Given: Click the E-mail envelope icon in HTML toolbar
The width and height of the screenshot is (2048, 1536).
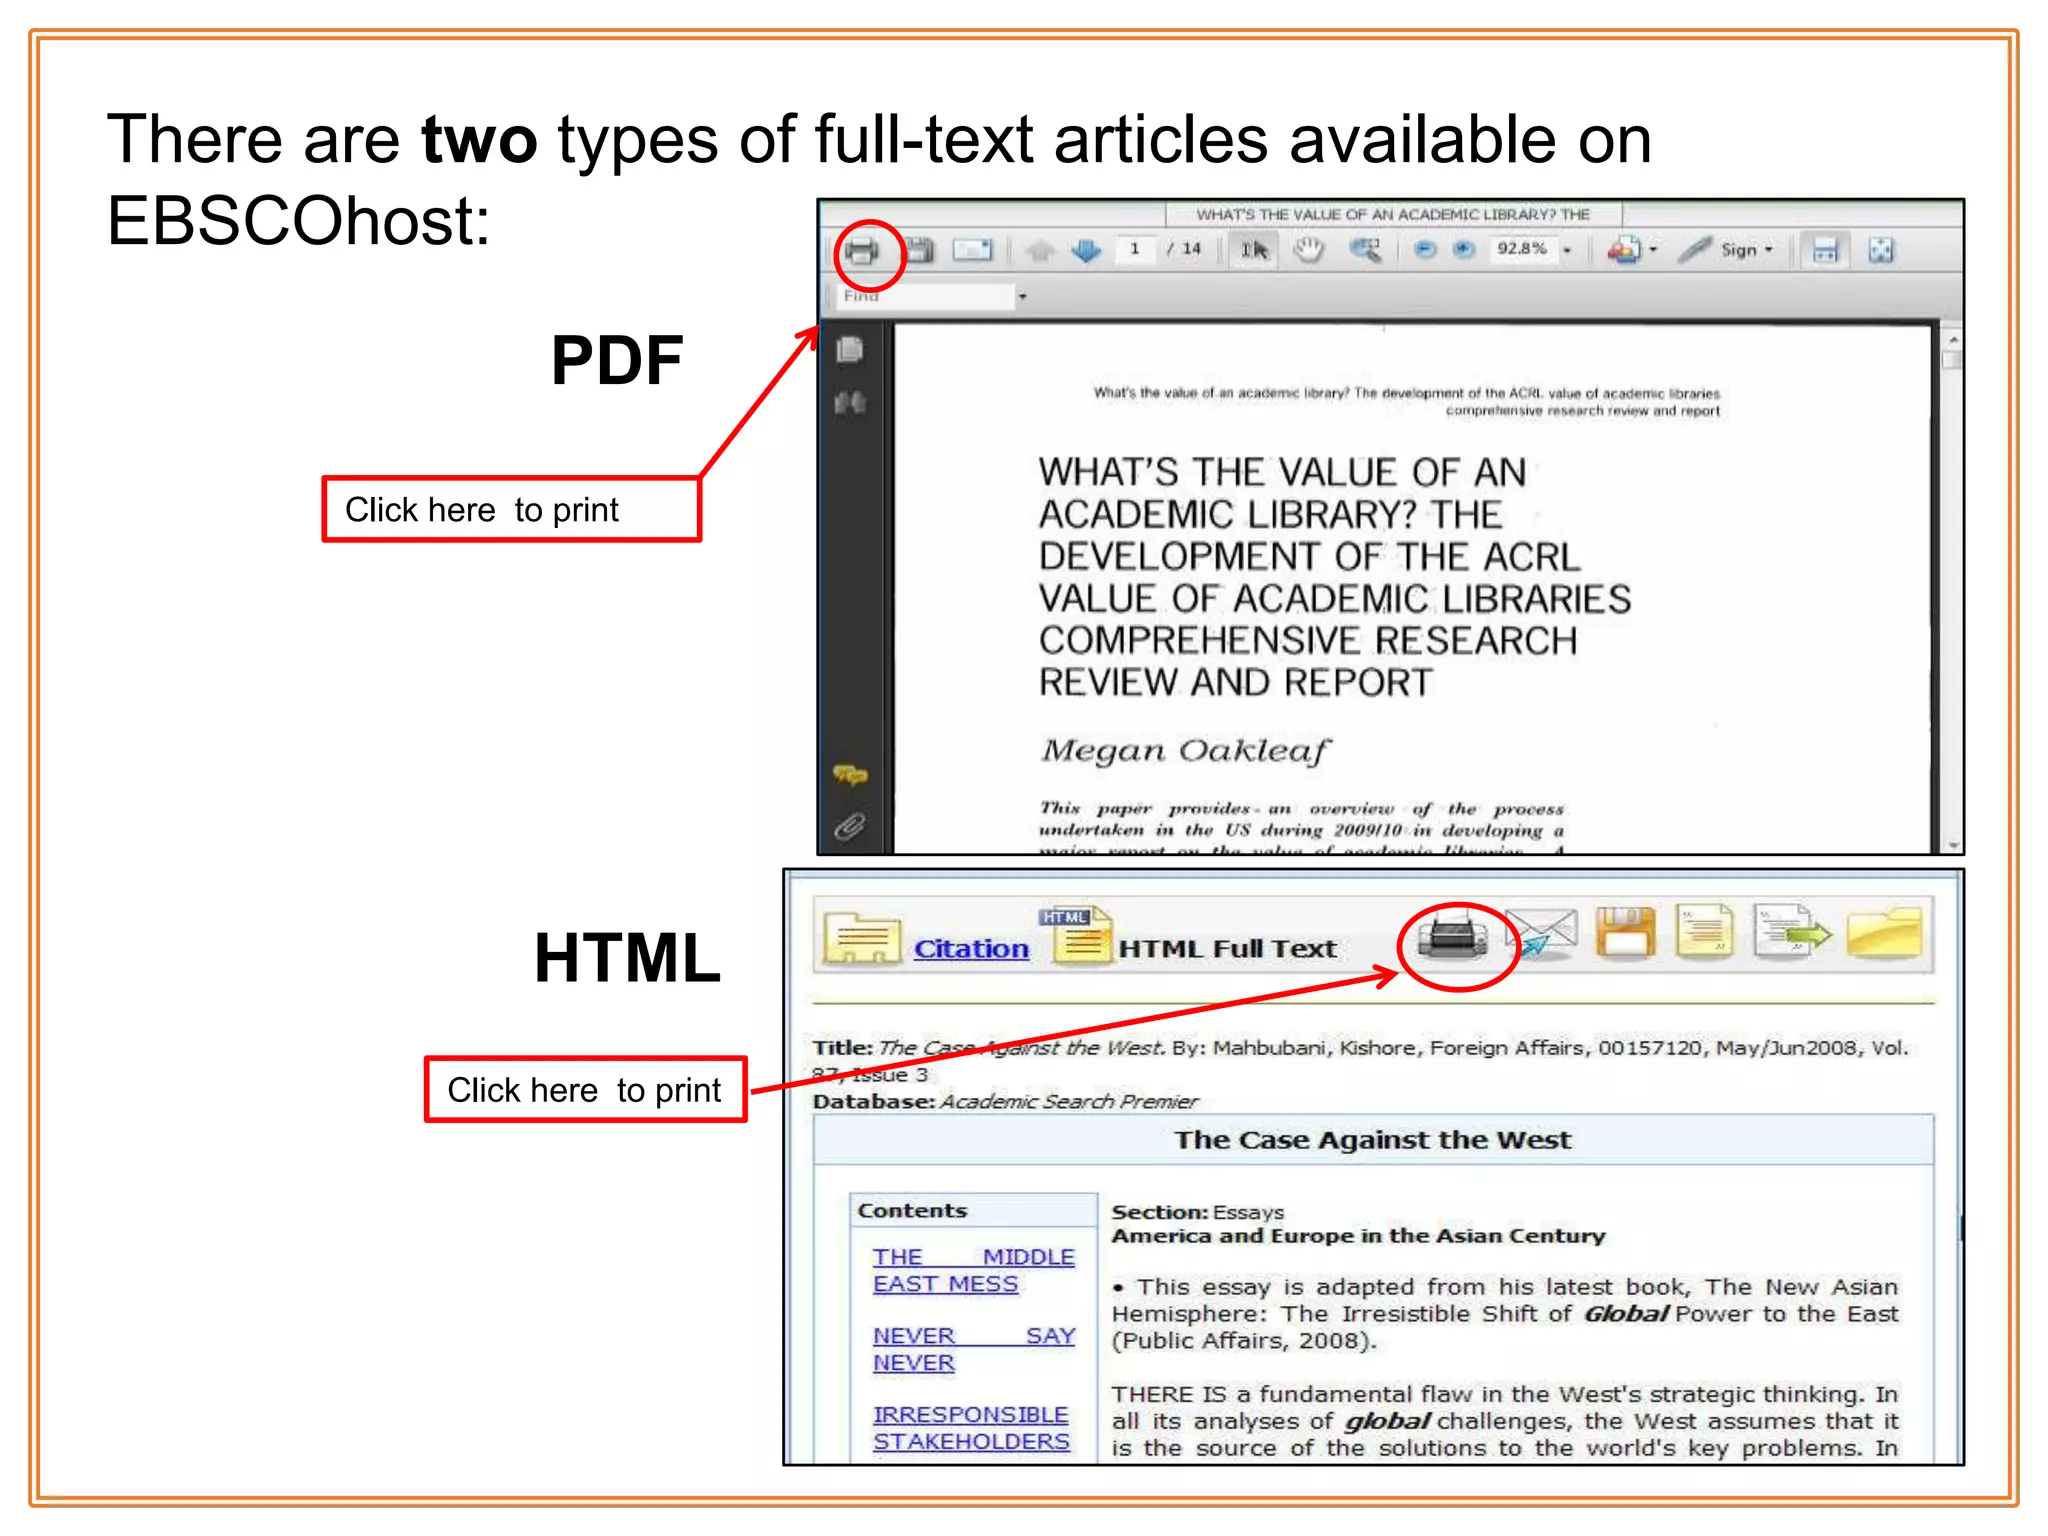Looking at the screenshot, I should [1541, 934].
